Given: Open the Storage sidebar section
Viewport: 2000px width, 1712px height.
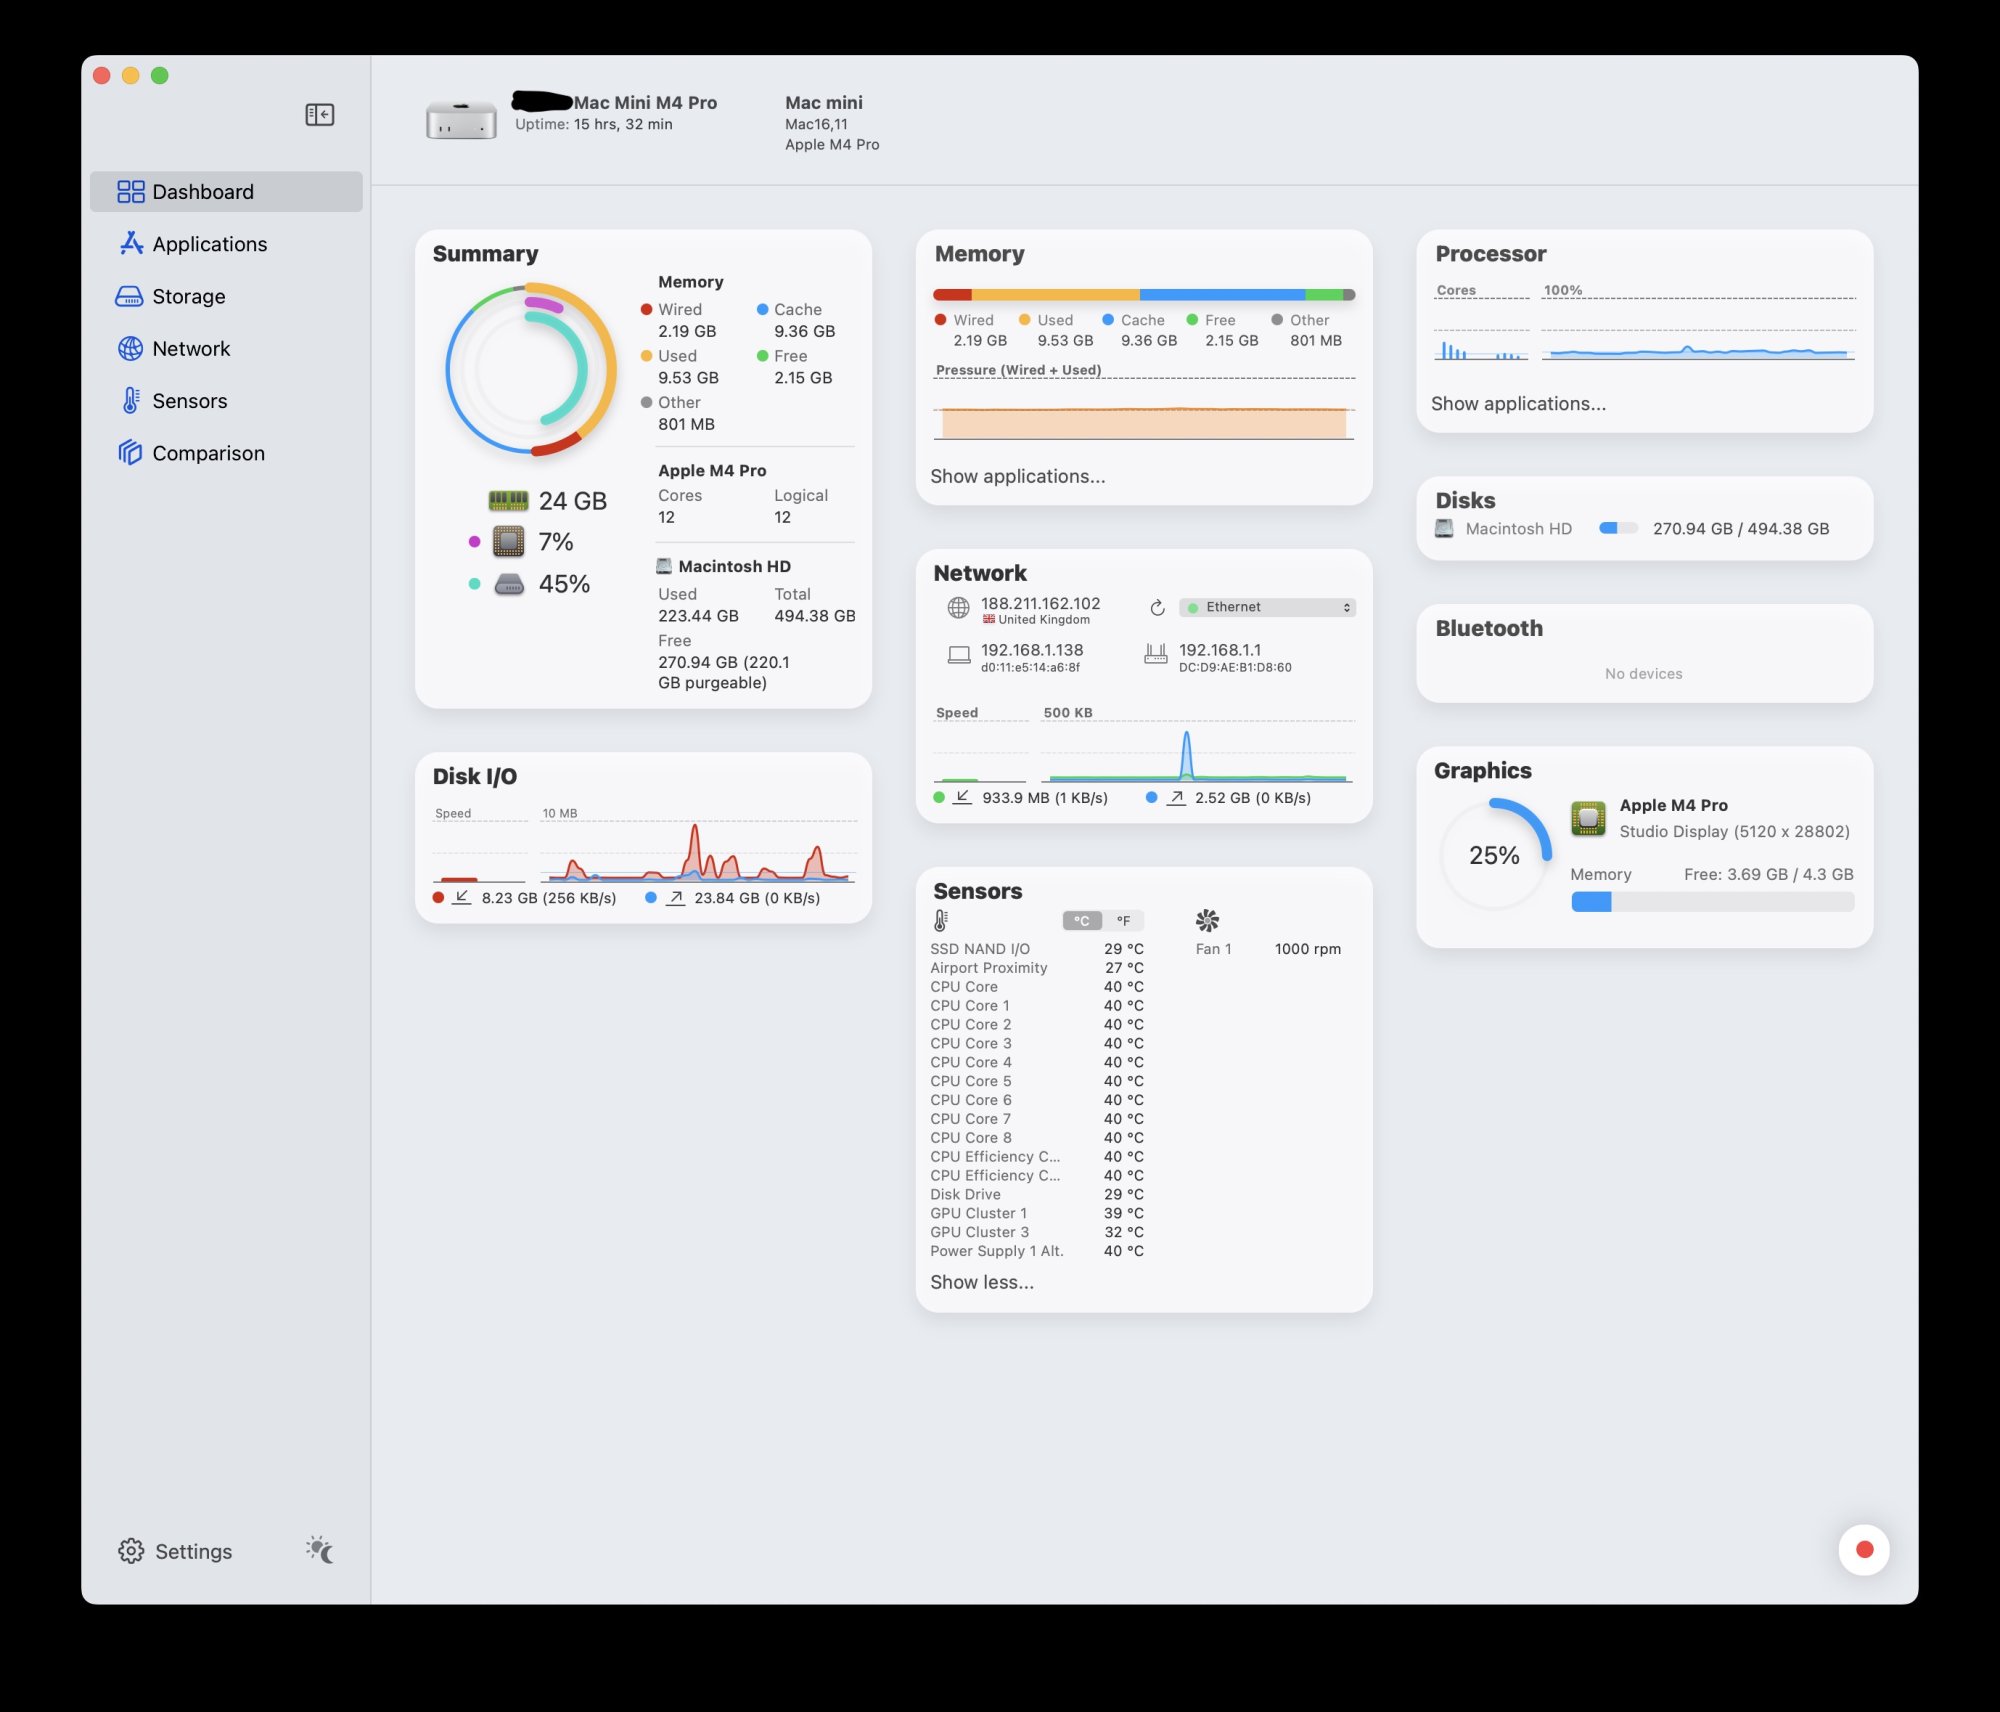Looking at the screenshot, I should (188, 297).
